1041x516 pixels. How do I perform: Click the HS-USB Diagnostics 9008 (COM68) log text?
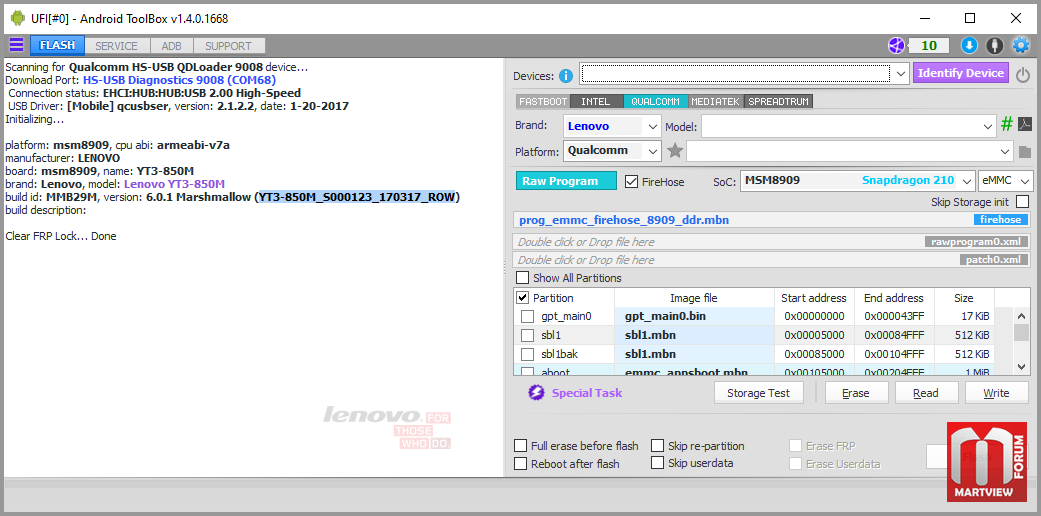pyautogui.click(x=179, y=80)
